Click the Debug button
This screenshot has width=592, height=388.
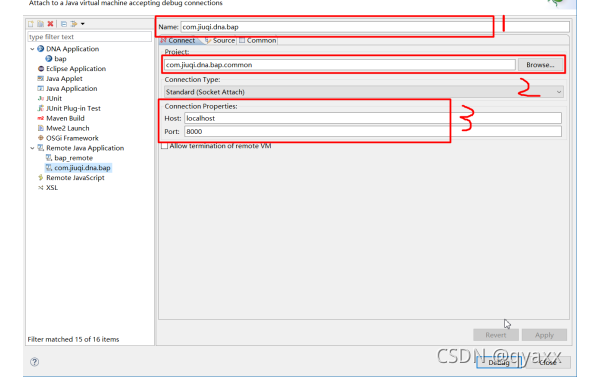pyautogui.click(x=499, y=362)
